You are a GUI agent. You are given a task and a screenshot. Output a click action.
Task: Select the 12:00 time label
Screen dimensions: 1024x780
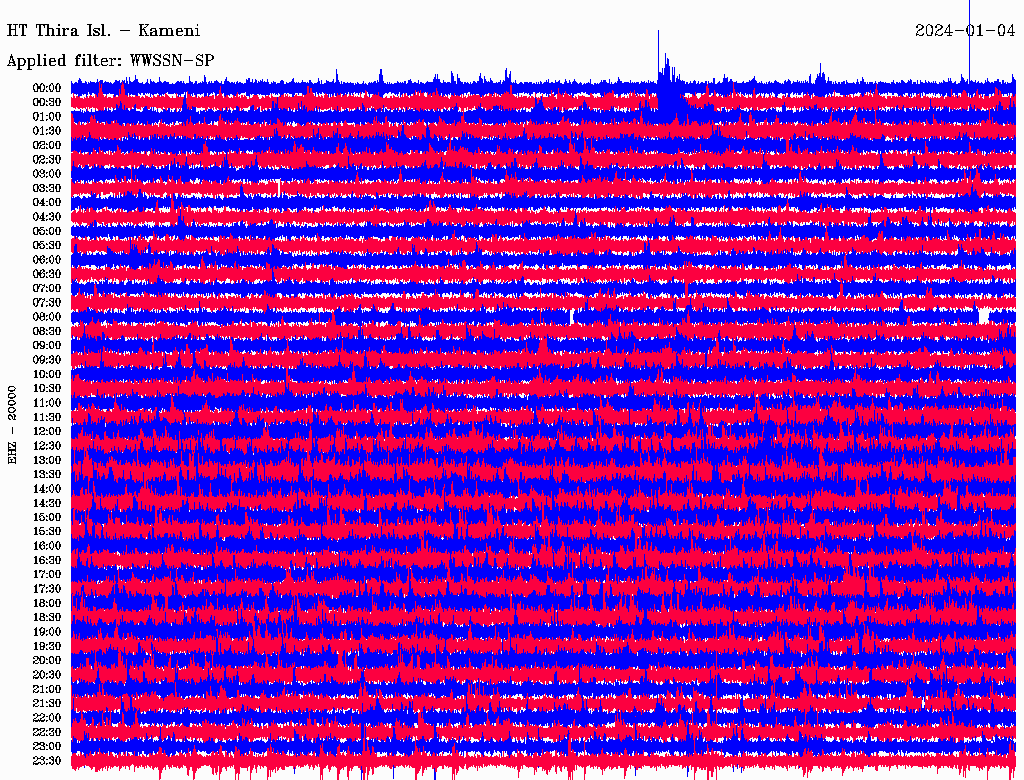coord(47,432)
